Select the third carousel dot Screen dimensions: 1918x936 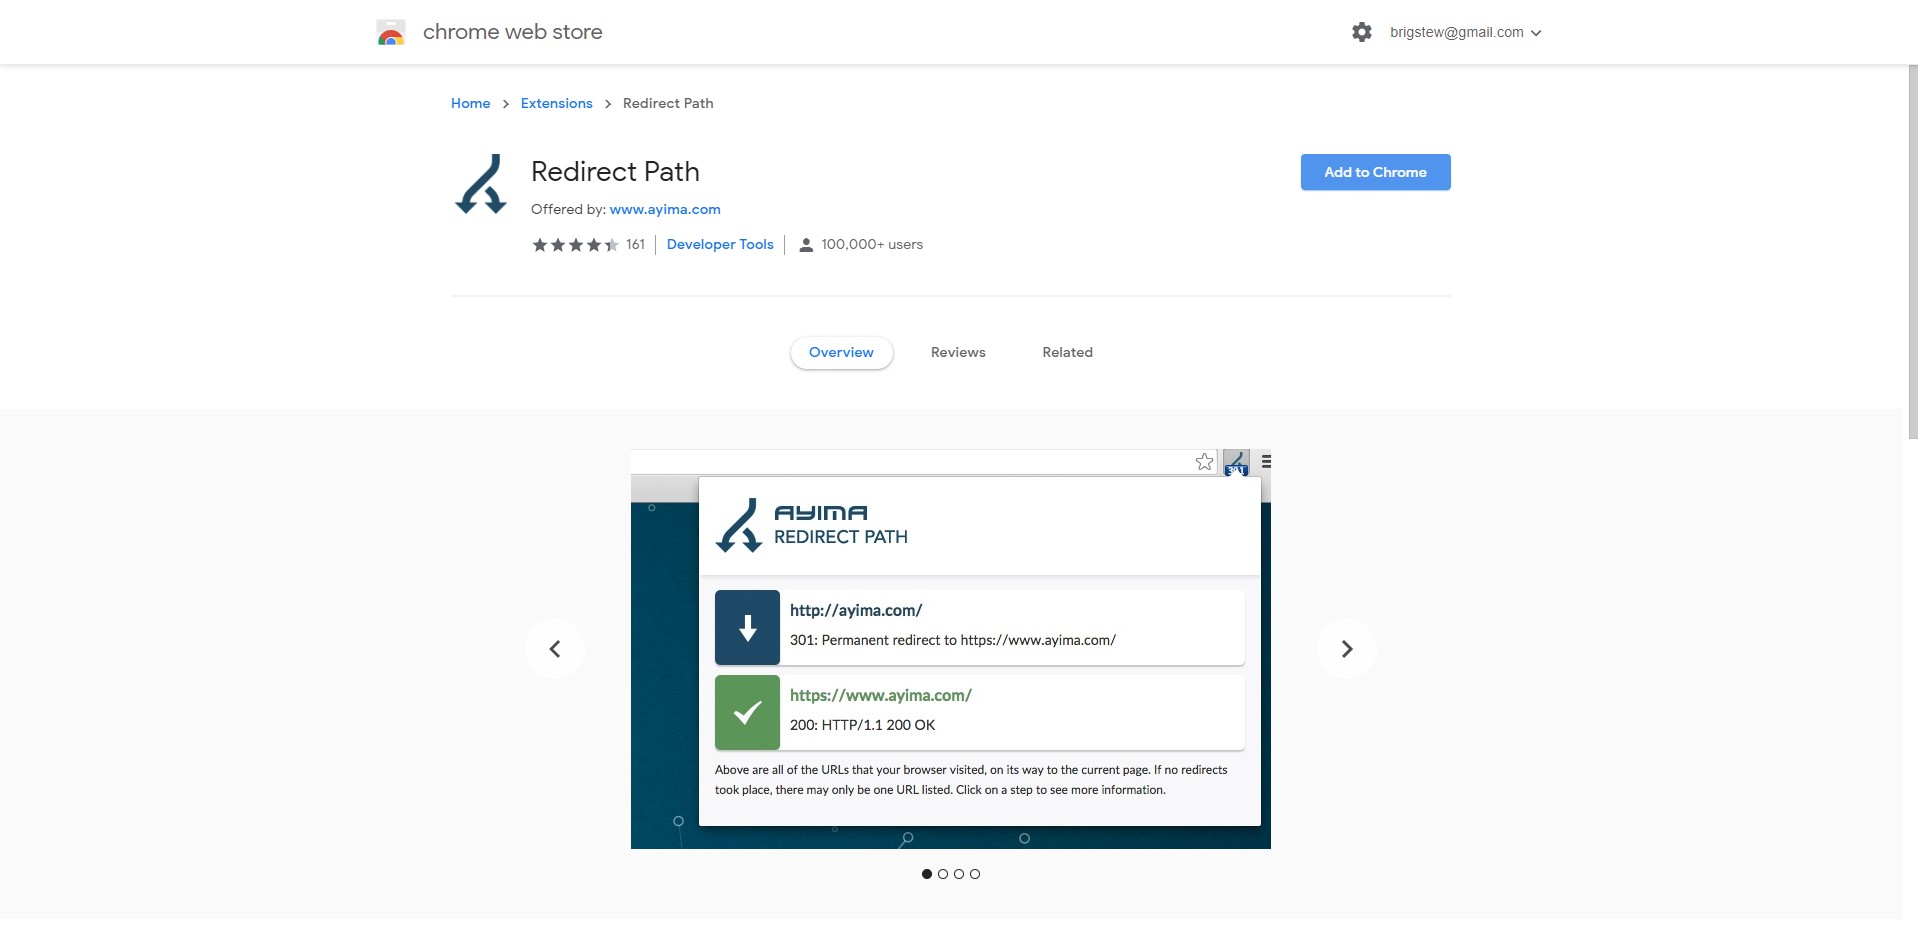pos(959,874)
